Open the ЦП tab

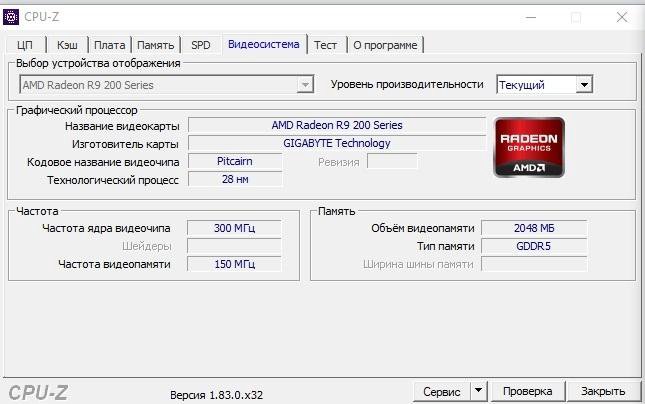click(x=26, y=45)
